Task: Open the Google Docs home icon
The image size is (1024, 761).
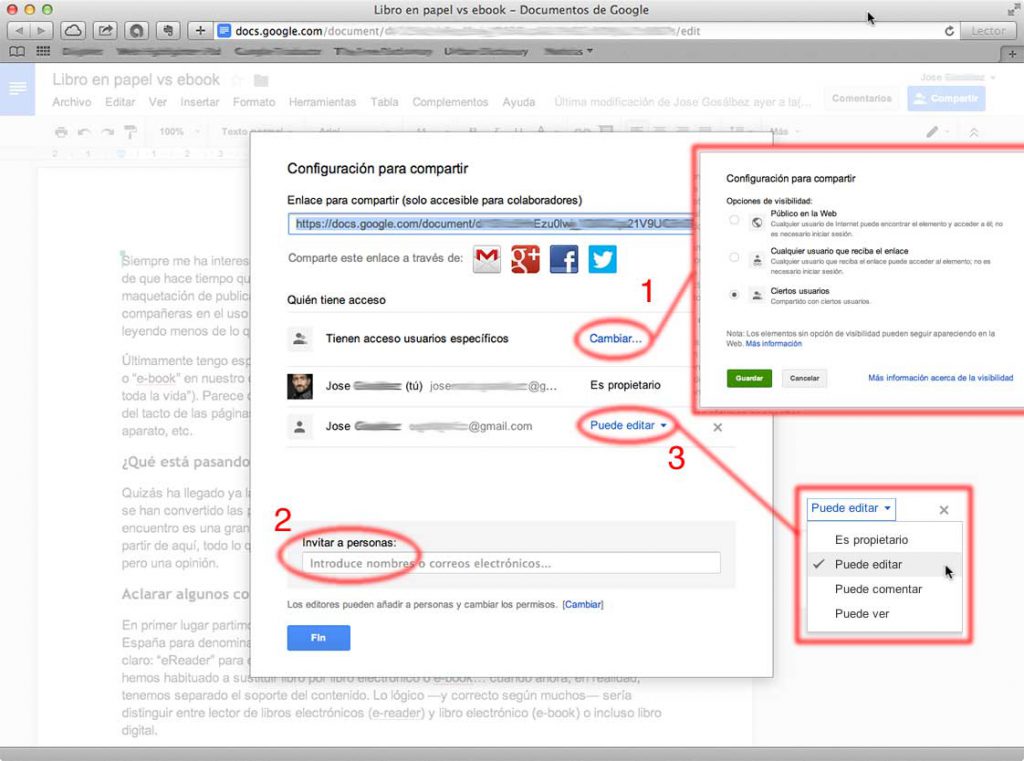Action: pyautogui.click(x=17, y=88)
